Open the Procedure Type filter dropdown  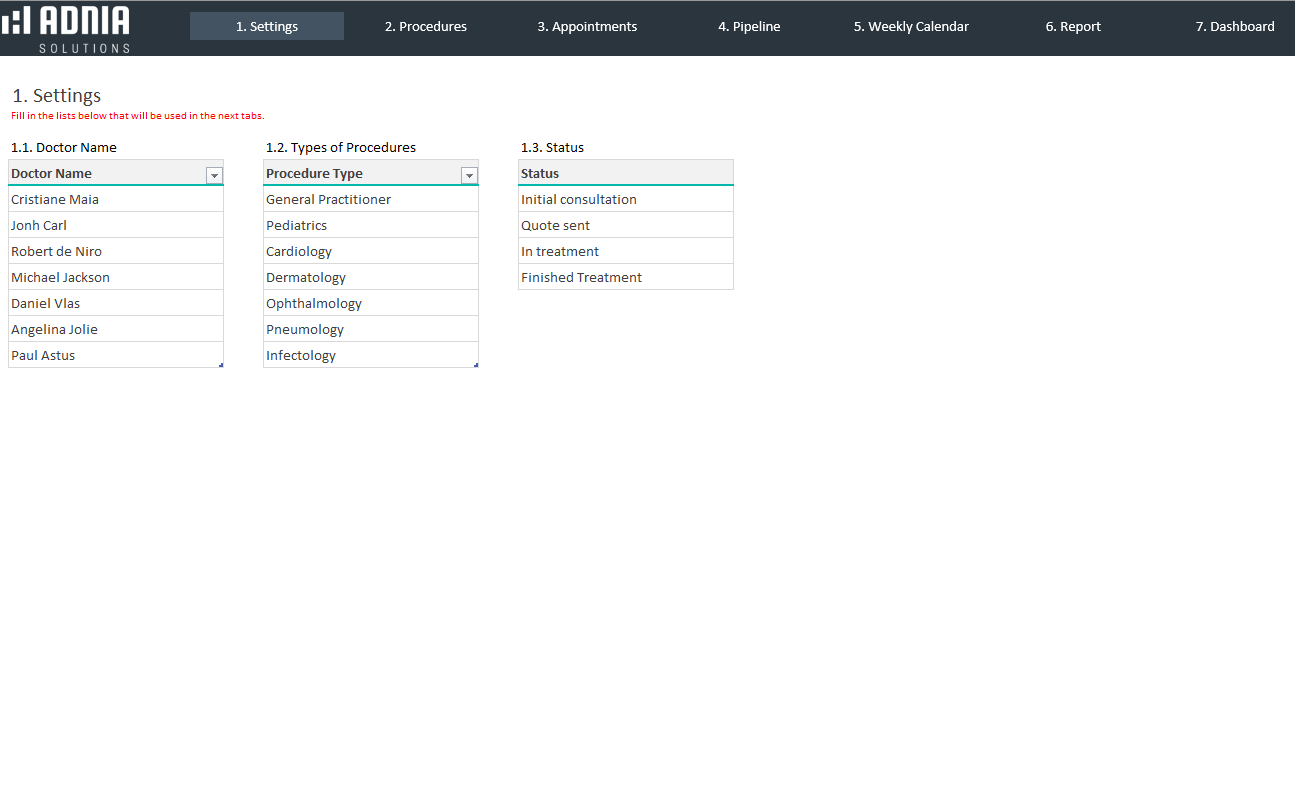click(469, 175)
